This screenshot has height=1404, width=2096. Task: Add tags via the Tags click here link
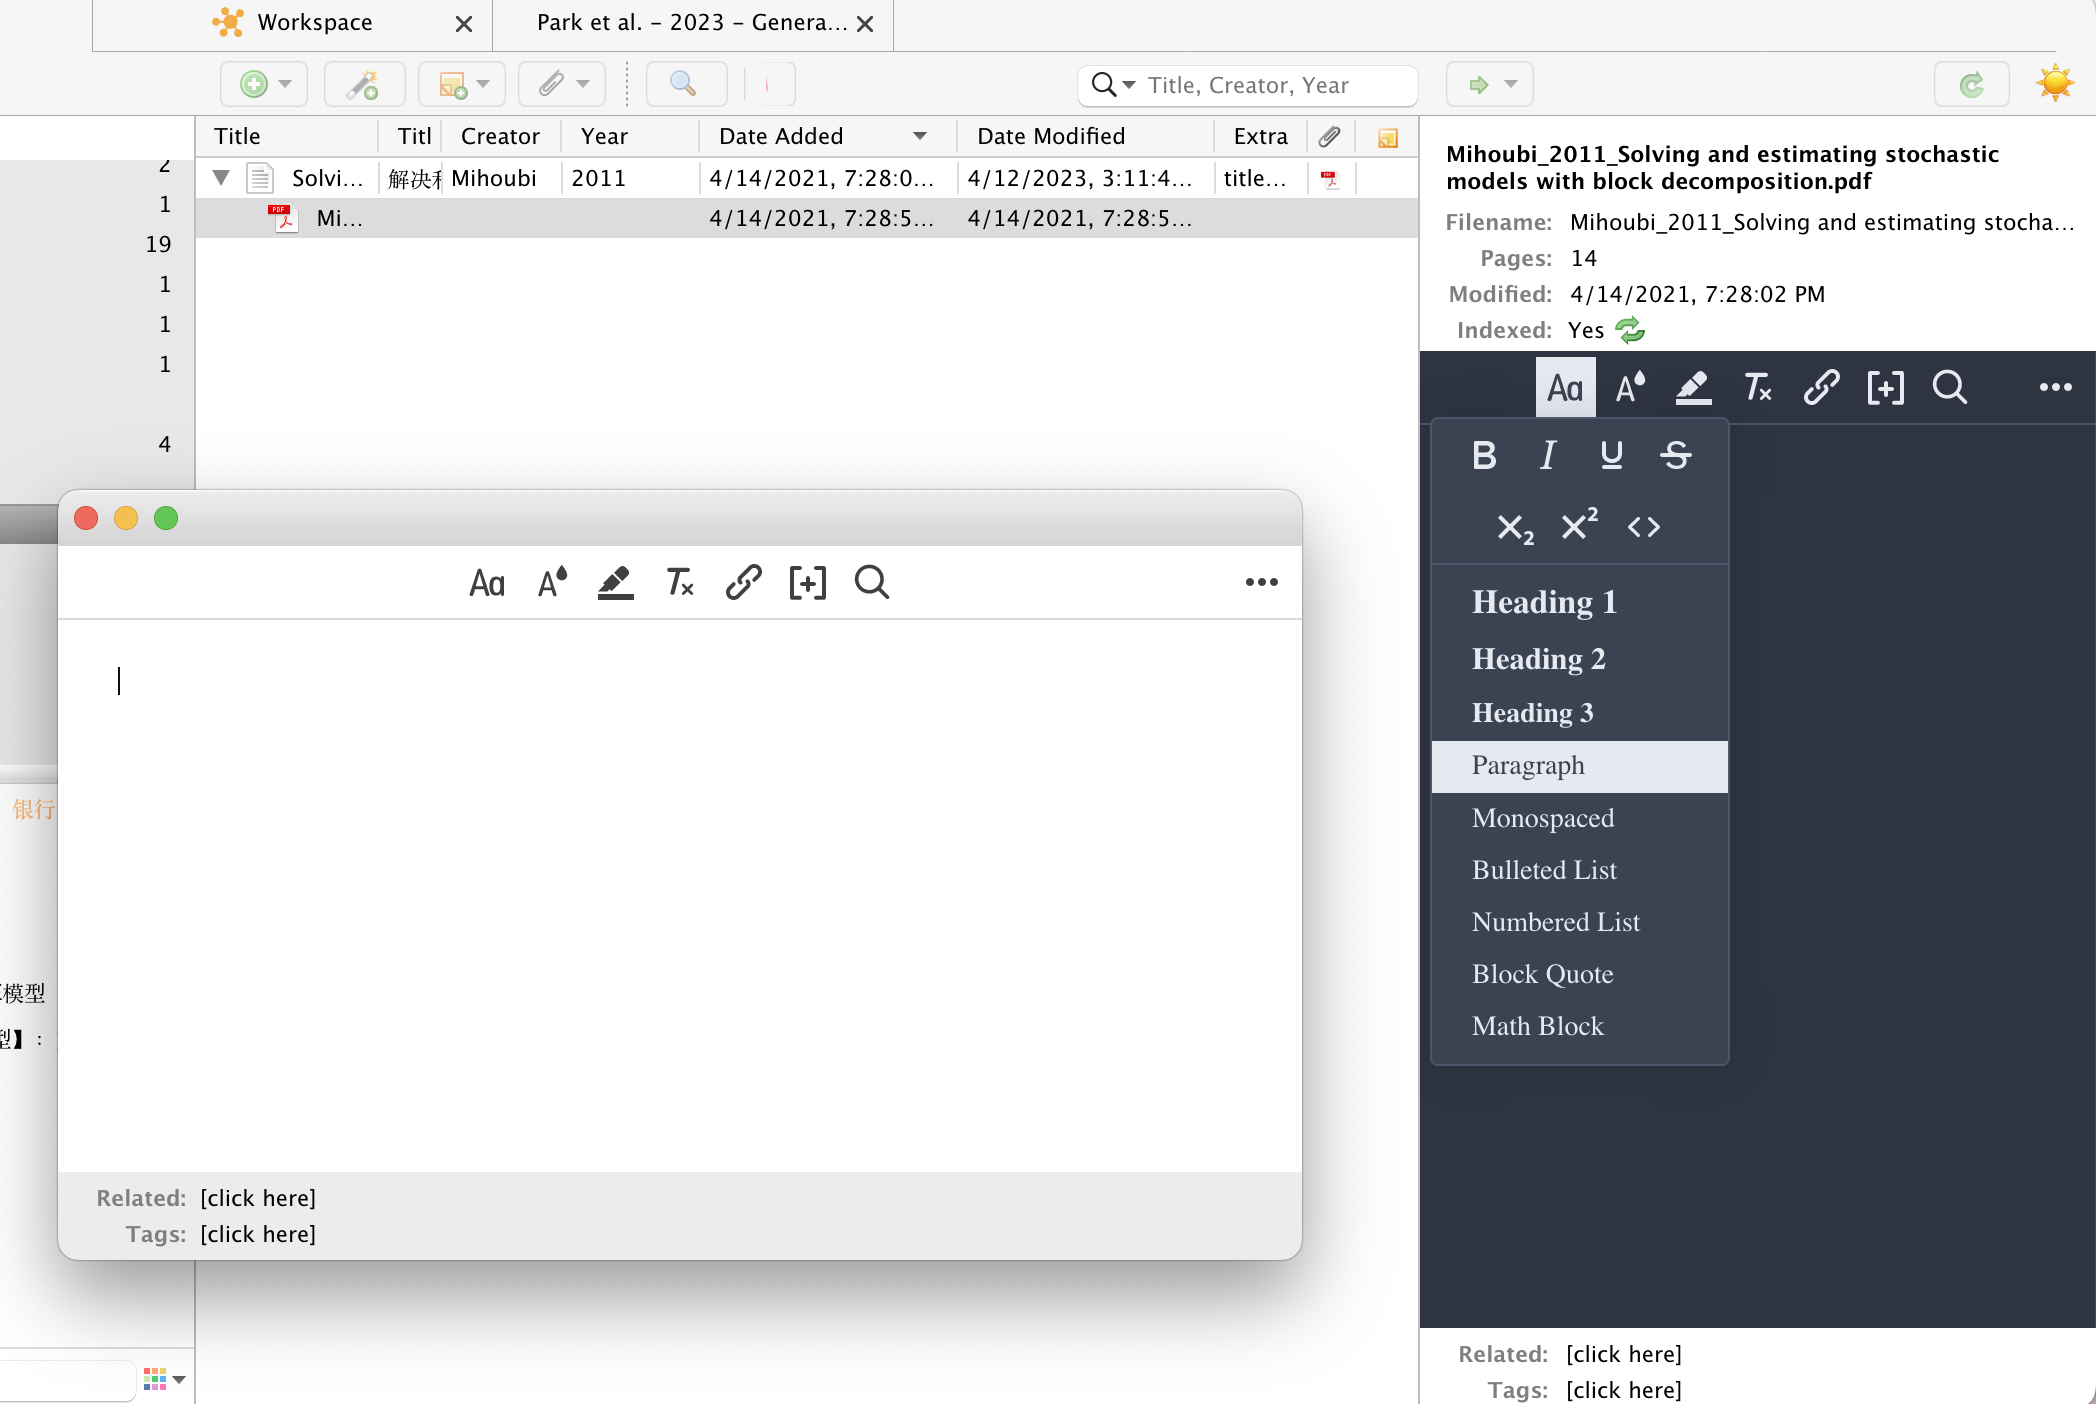[258, 1234]
